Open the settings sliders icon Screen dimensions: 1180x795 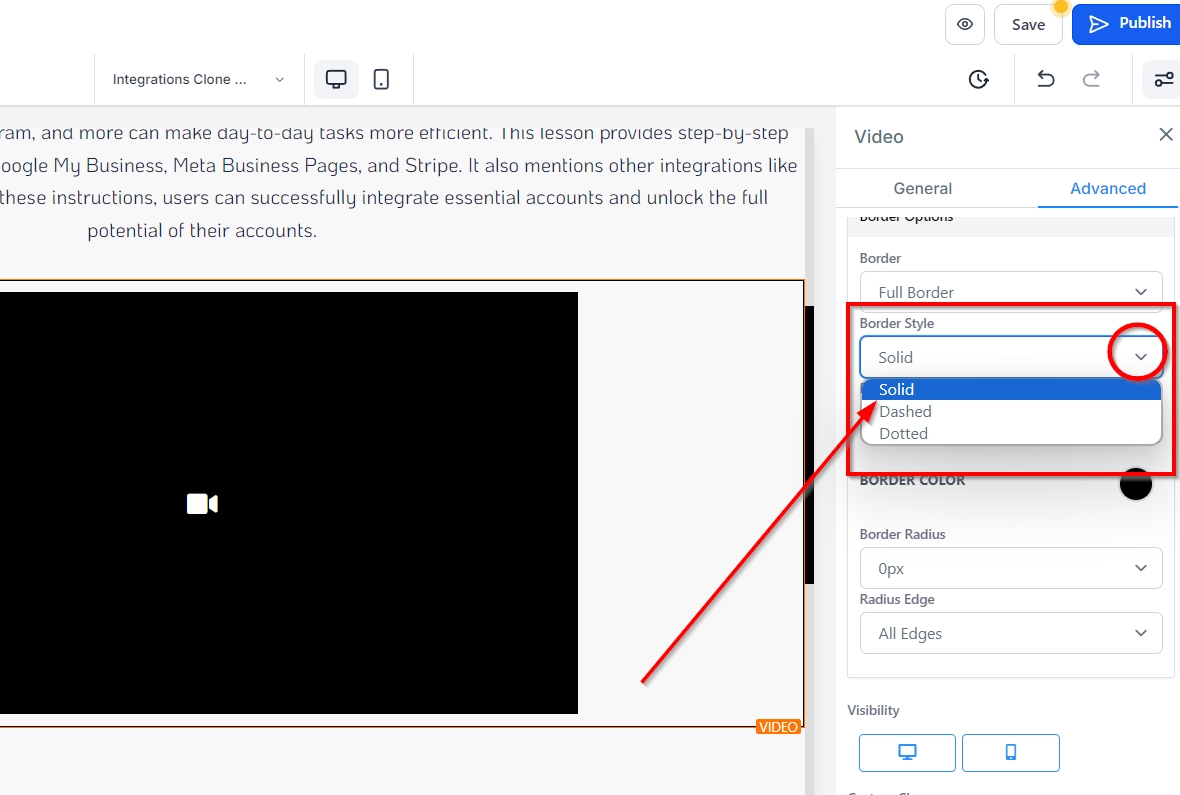[x=1163, y=79]
